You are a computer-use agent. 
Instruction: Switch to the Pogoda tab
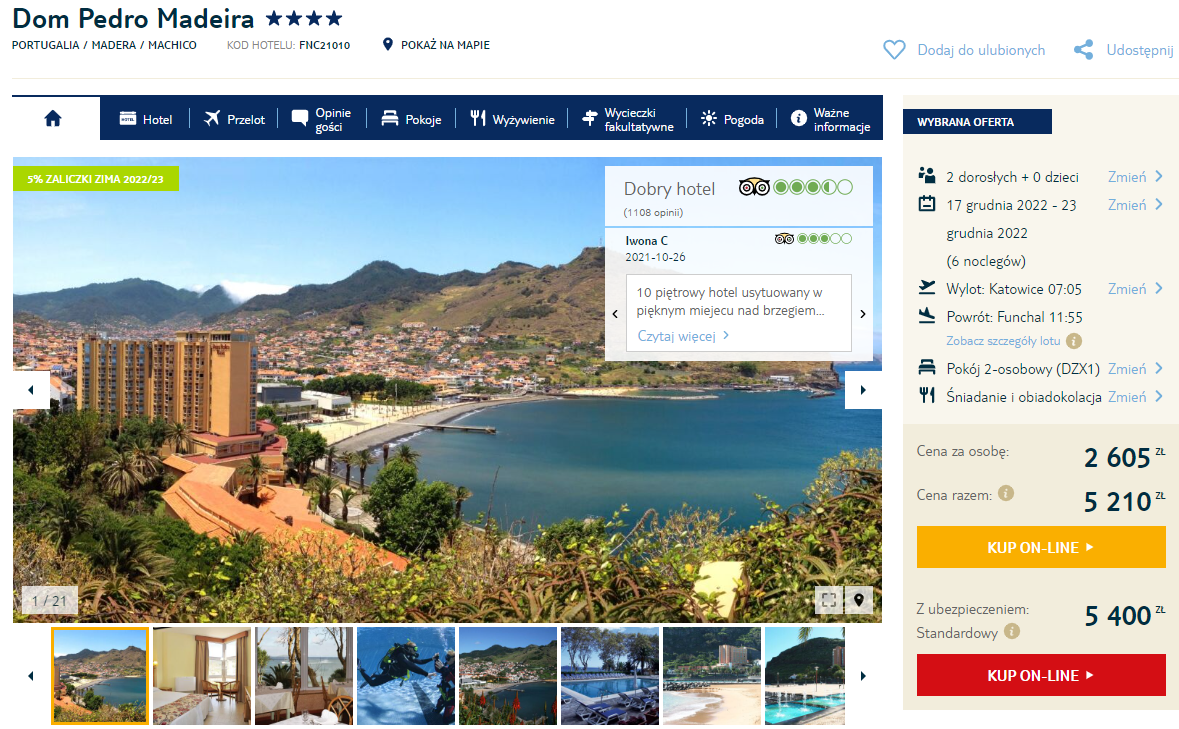click(732, 119)
